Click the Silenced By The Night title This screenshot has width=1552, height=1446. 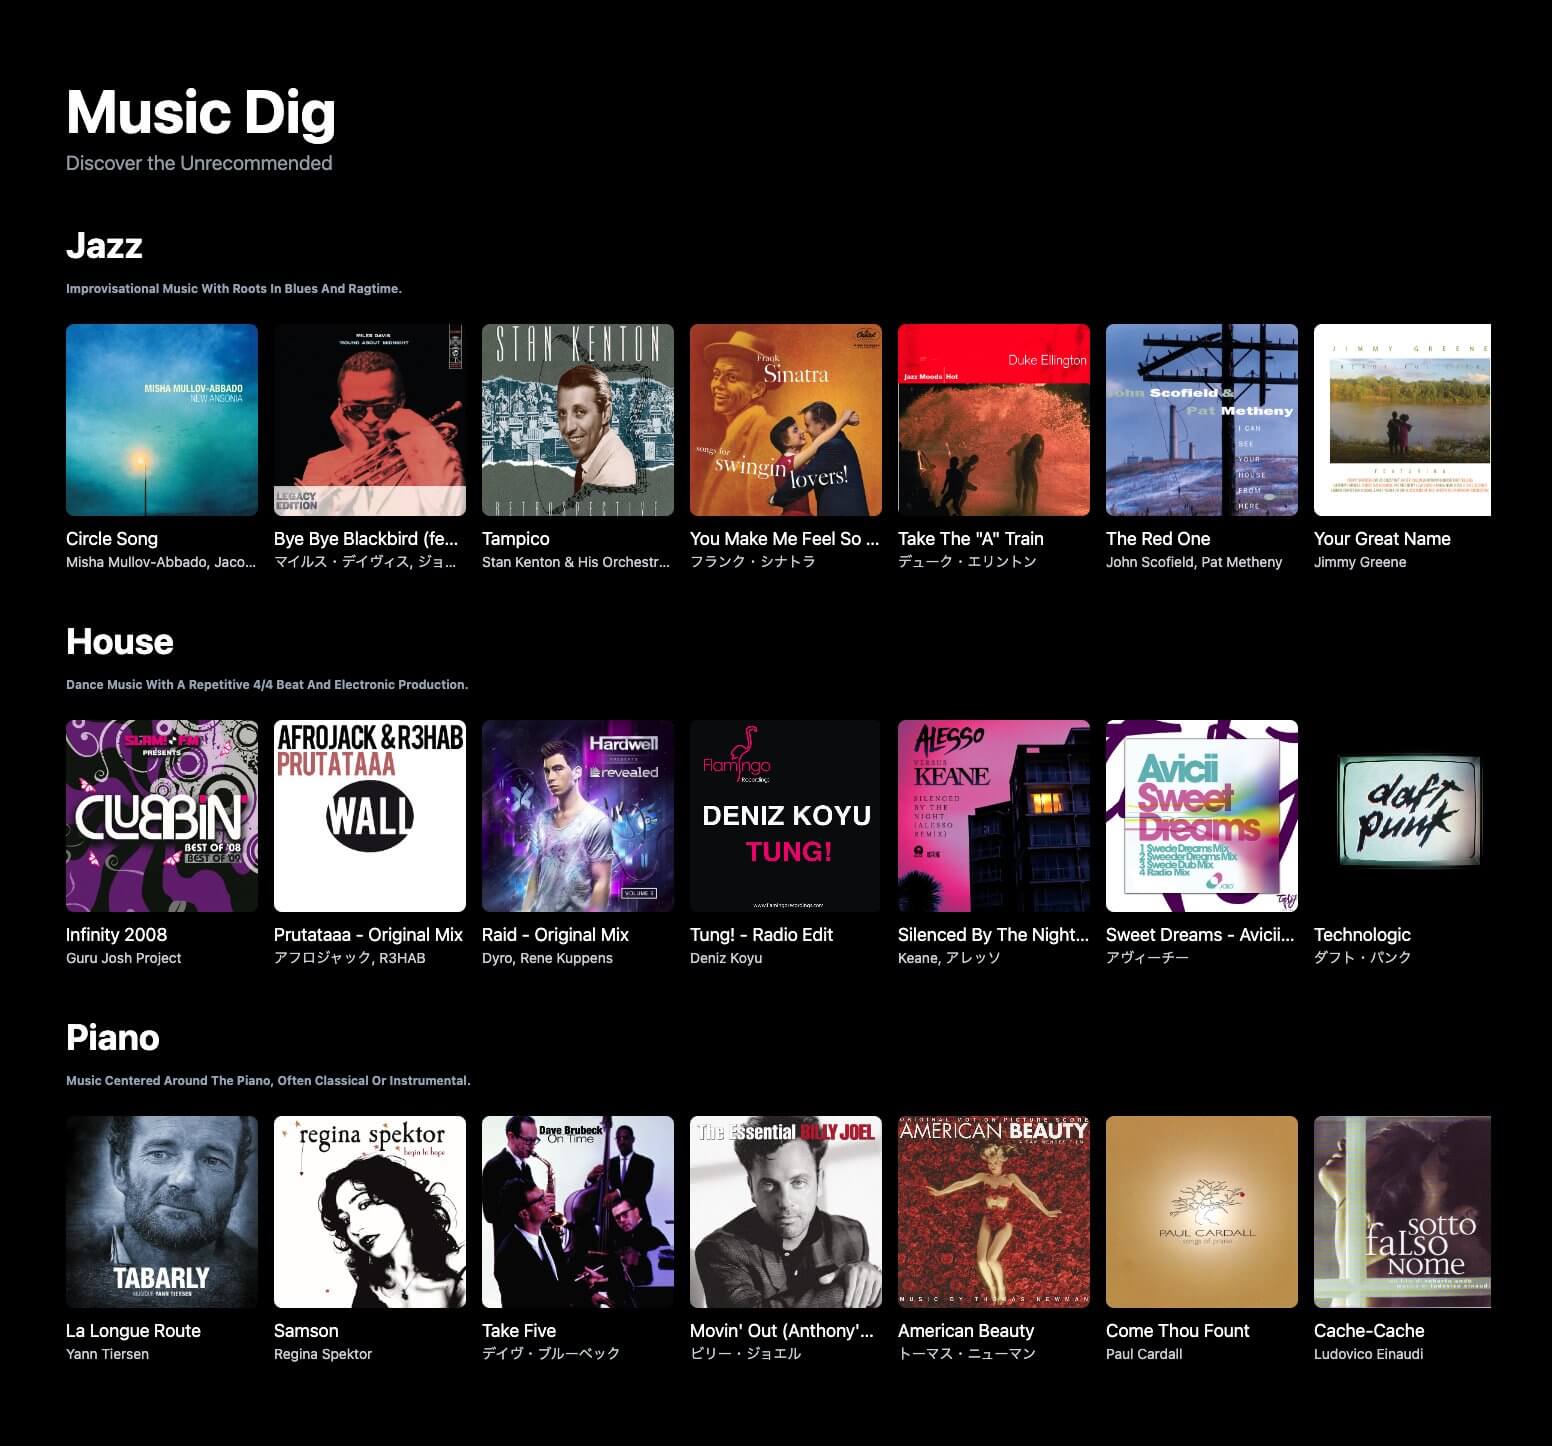click(x=993, y=935)
